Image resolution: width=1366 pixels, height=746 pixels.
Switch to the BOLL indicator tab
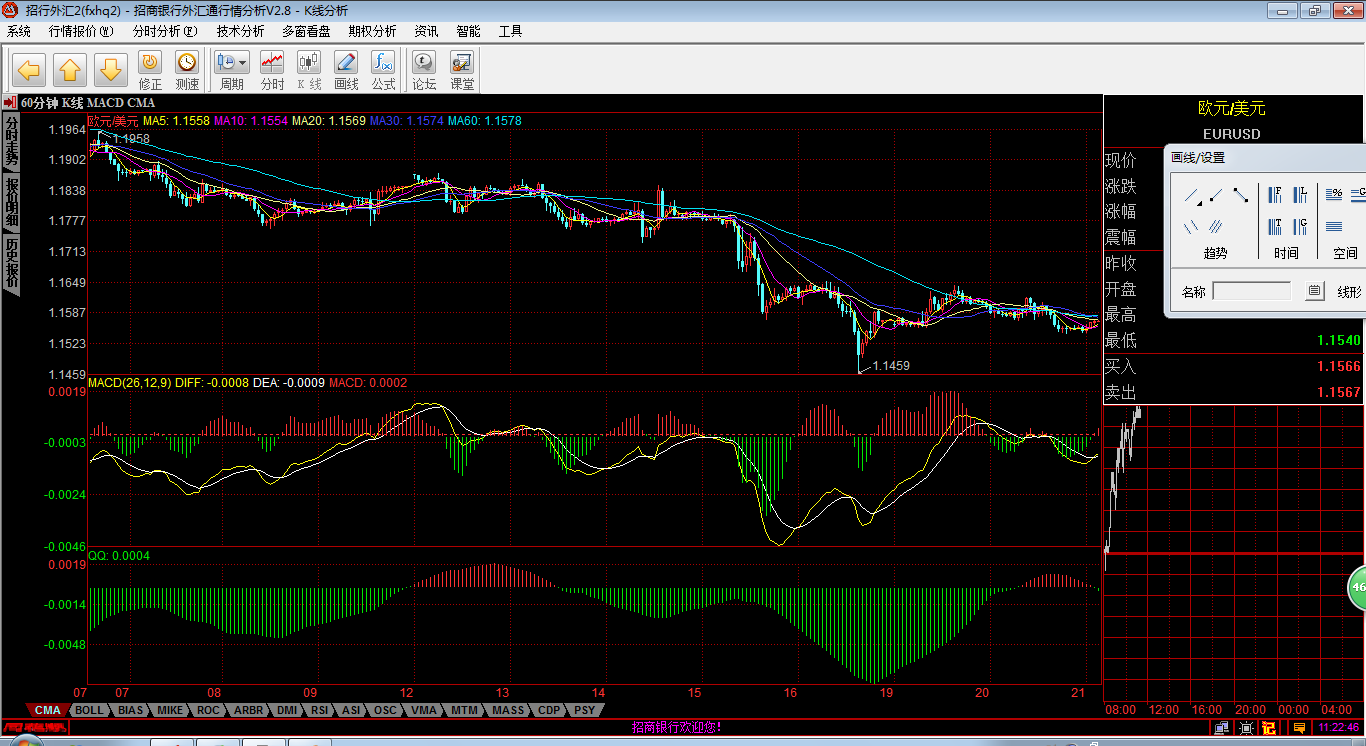coord(89,710)
